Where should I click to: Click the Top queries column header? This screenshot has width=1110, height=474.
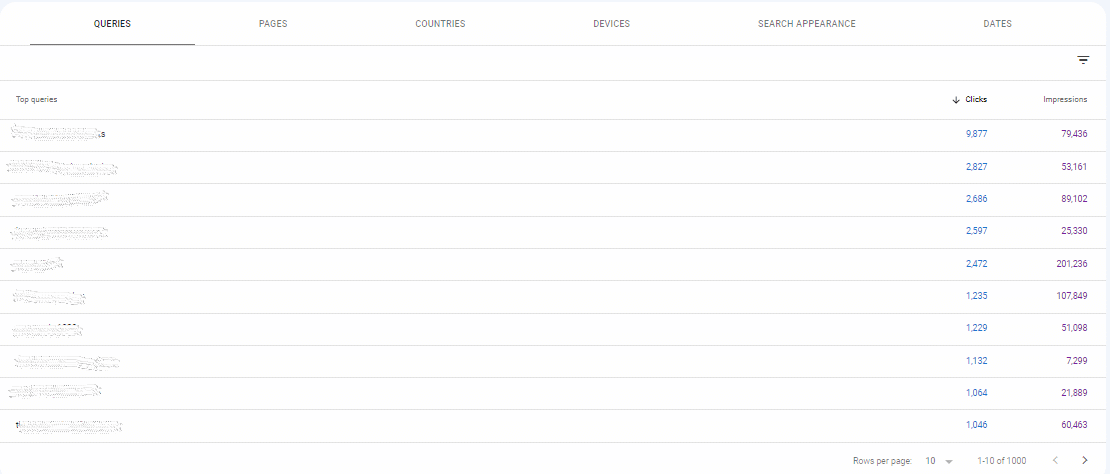click(37, 100)
